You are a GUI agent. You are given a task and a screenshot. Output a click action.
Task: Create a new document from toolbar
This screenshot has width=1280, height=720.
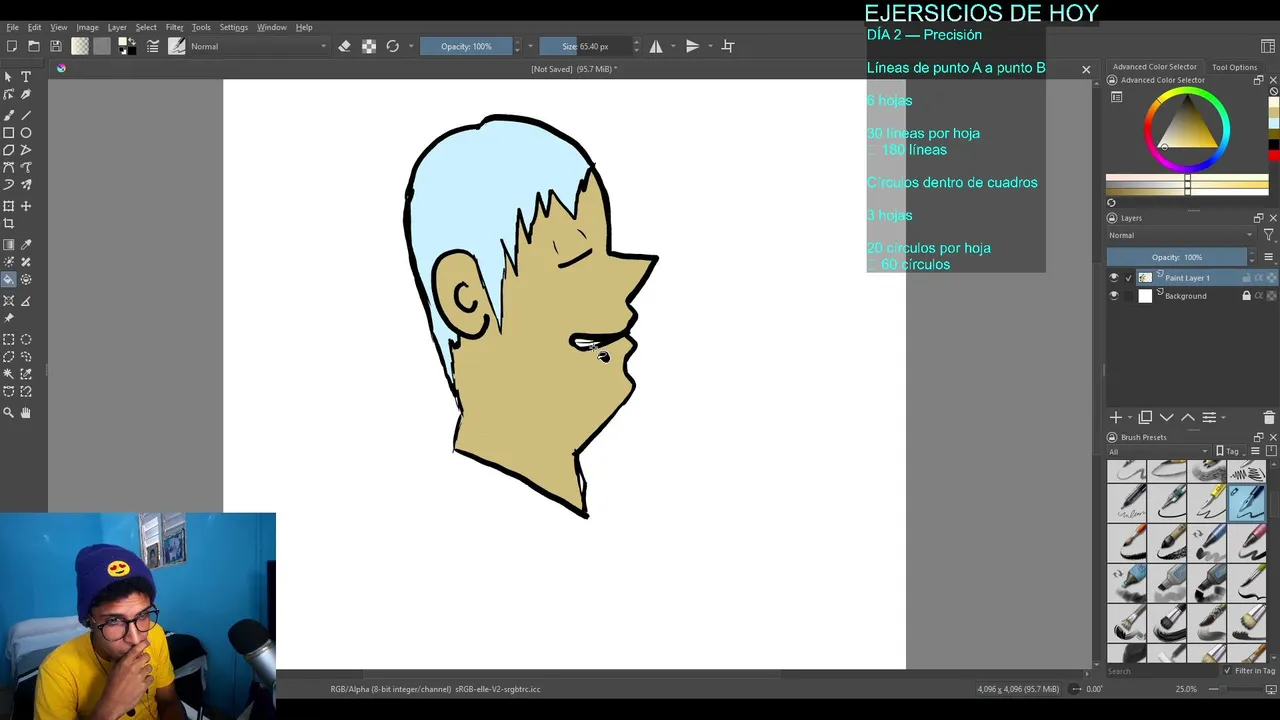click(12, 46)
